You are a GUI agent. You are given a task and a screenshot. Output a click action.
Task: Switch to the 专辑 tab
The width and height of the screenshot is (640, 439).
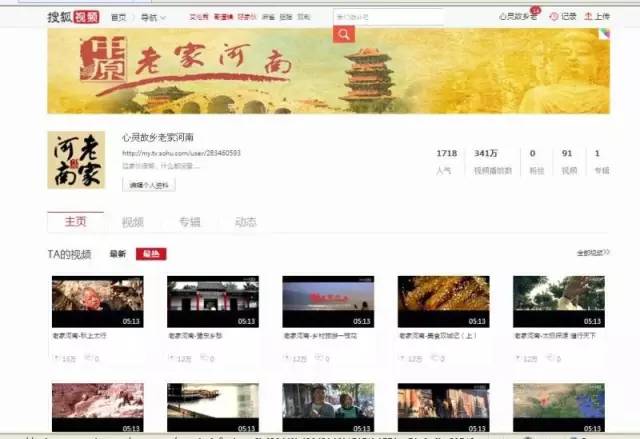[x=190, y=222]
